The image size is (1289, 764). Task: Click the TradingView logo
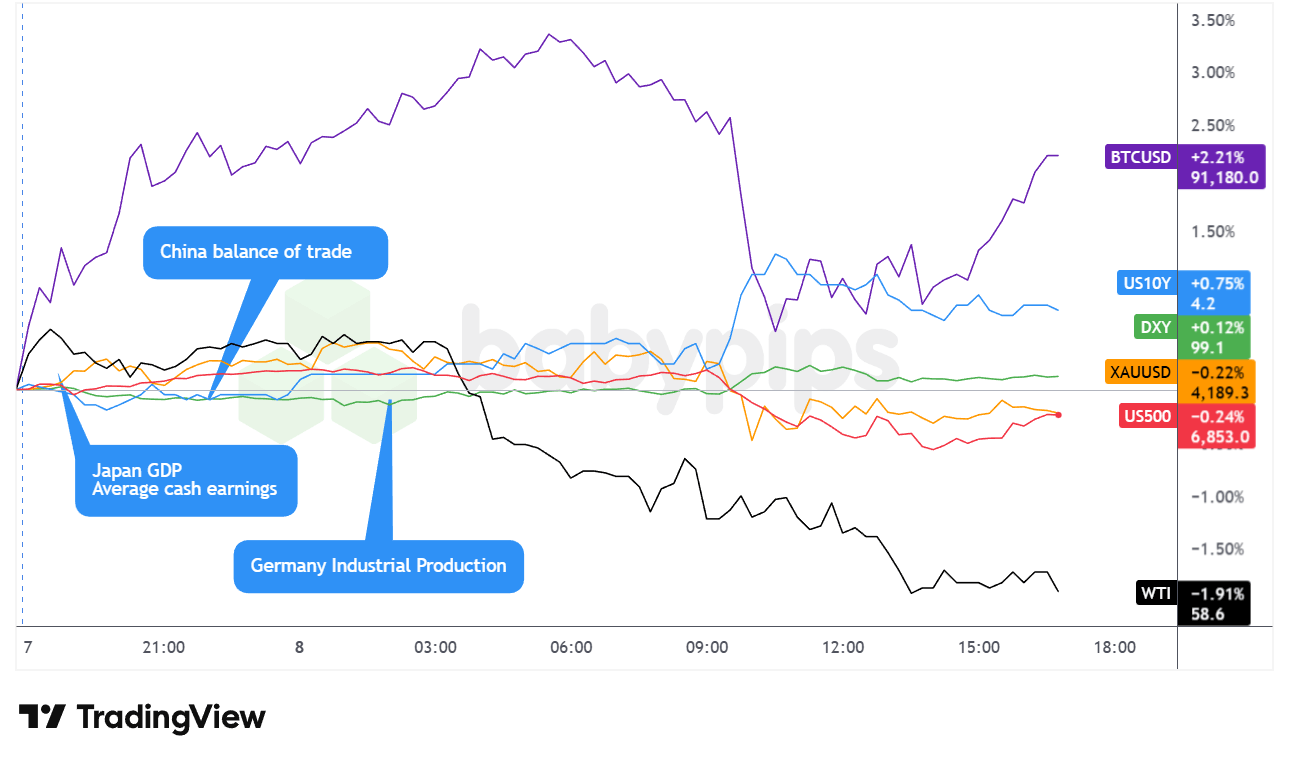pos(142,717)
